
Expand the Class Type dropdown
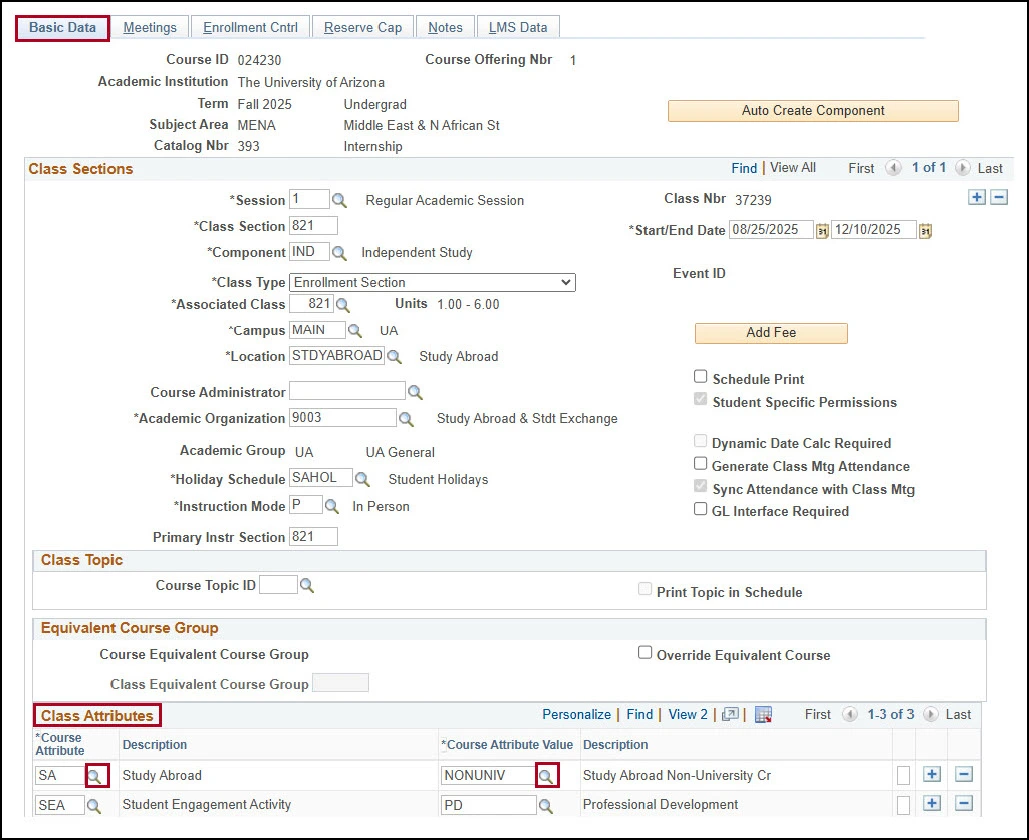(x=432, y=283)
